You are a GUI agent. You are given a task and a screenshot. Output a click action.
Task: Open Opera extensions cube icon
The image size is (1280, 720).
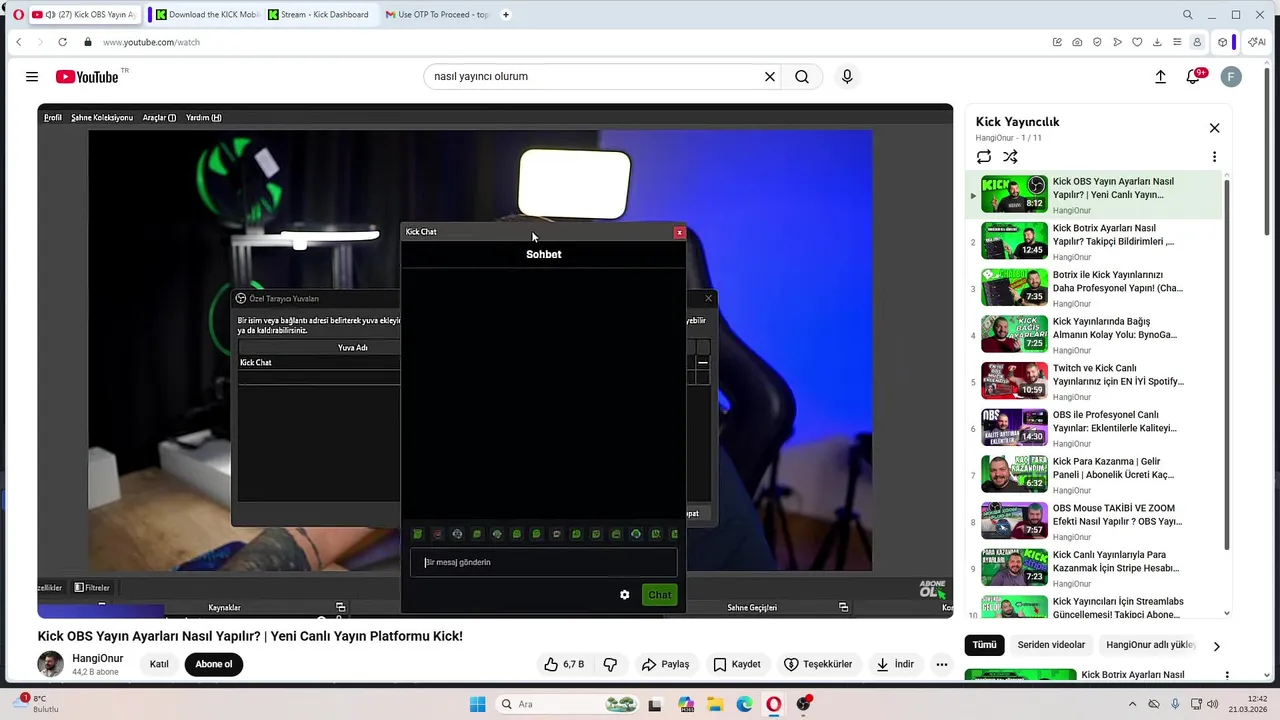1222,42
